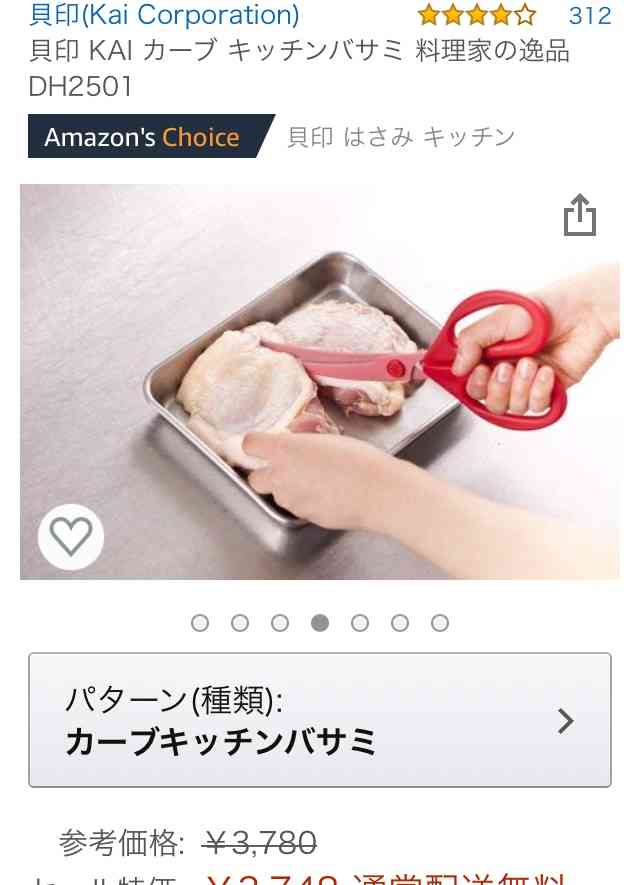Image resolution: width=628 pixels, height=885 pixels.
Task: Open 貝印(Kai Corporation) brand page
Action: (164, 15)
